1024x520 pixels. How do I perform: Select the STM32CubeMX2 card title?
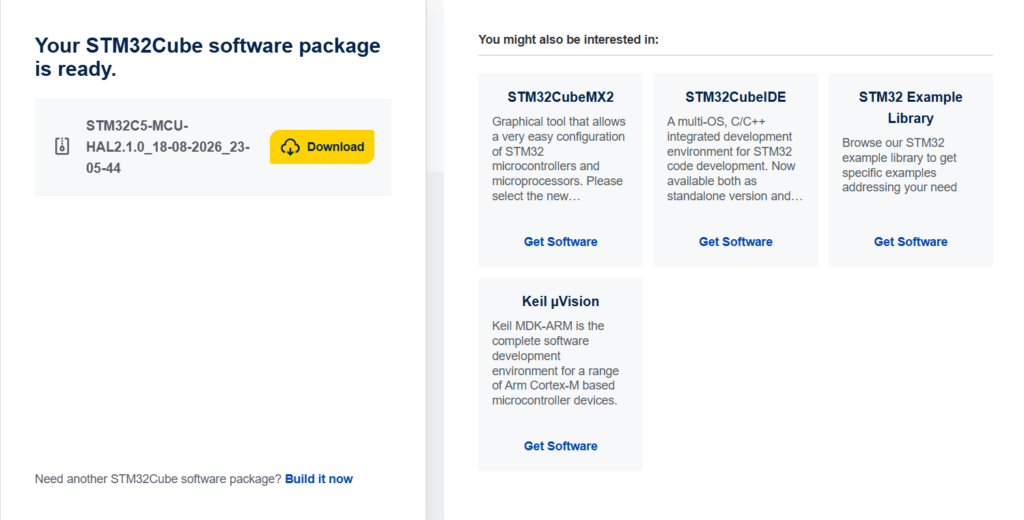click(560, 97)
